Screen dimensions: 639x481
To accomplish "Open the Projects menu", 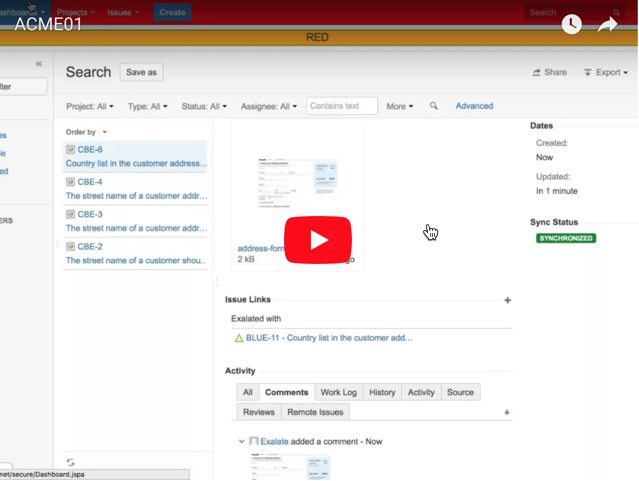I will click(x=75, y=12).
